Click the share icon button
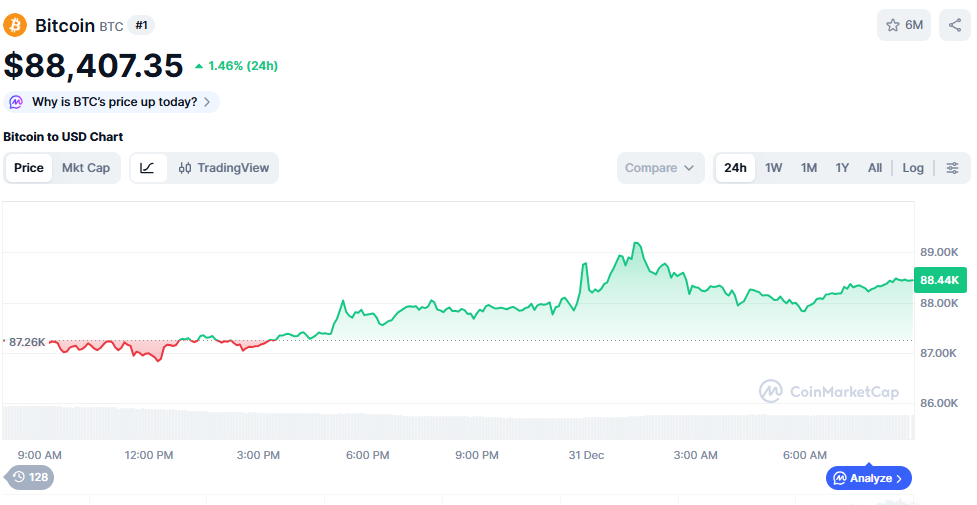Image resolution: width=977 pixels, height=505 pixels. click(x=954, y=25)
